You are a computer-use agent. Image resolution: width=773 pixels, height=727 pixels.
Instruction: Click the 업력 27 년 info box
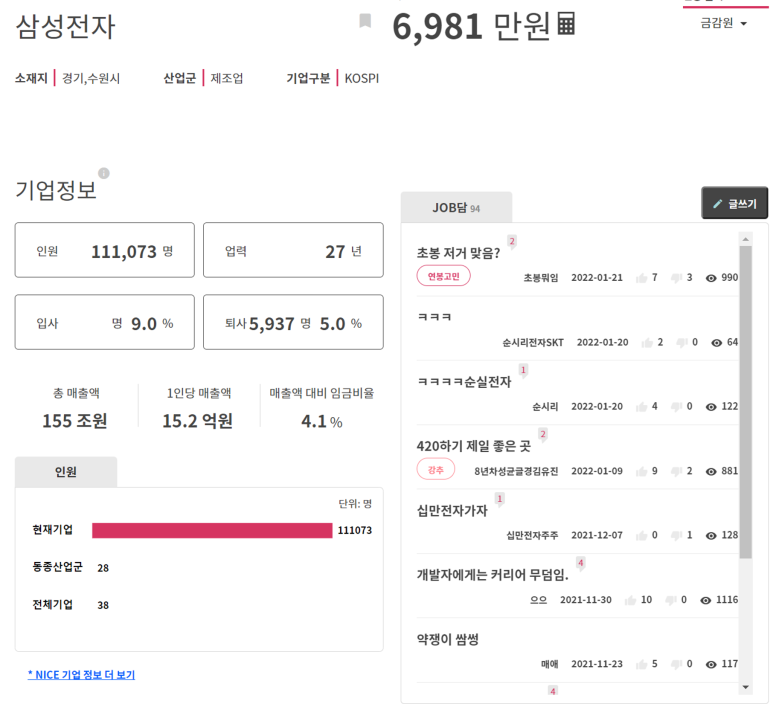[x=293, y=250]
